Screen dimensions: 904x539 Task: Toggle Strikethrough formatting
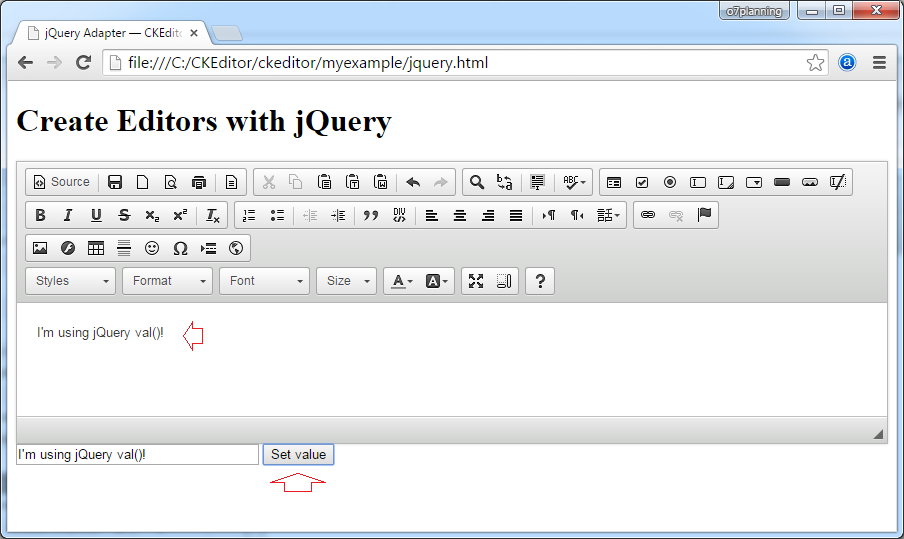[x=124, y=215]
